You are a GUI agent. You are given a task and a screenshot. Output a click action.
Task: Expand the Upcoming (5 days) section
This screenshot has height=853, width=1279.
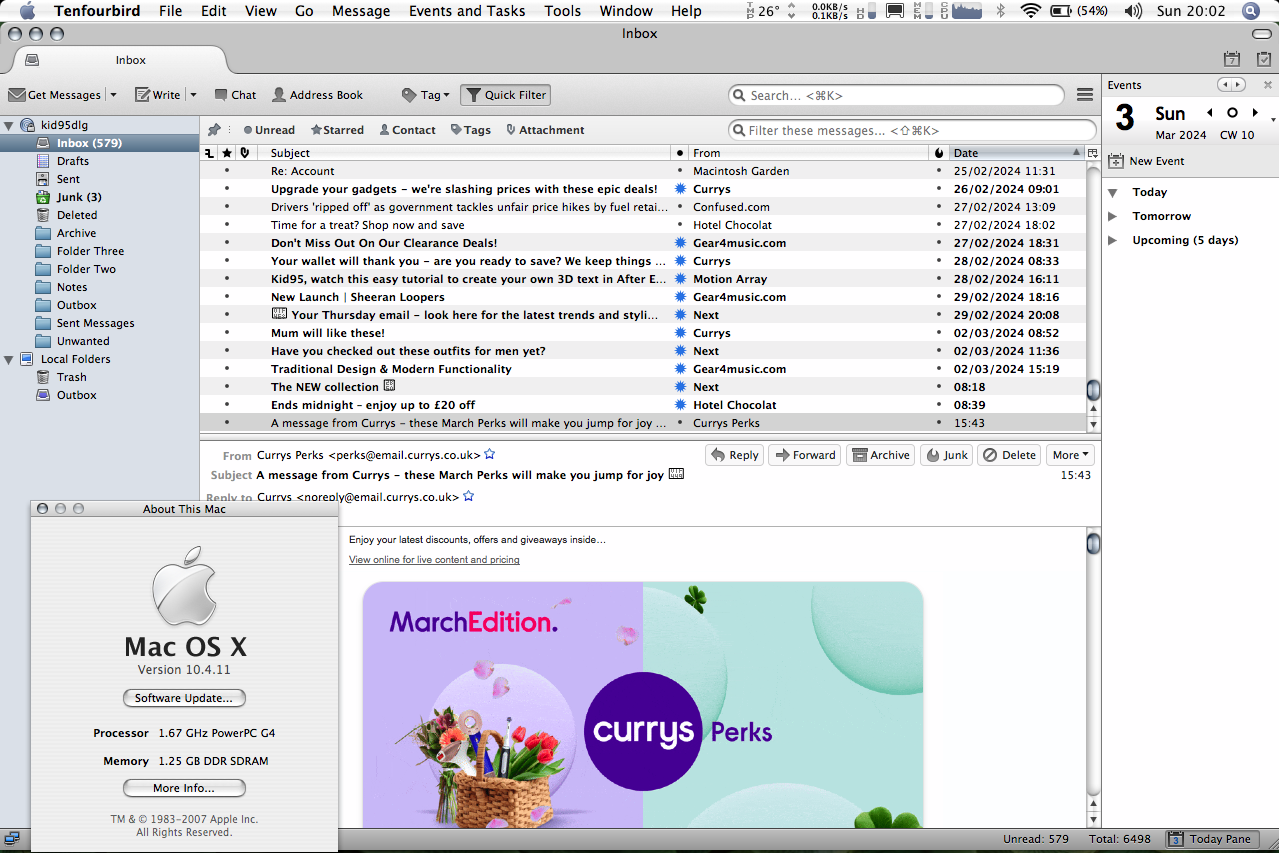1113,240
